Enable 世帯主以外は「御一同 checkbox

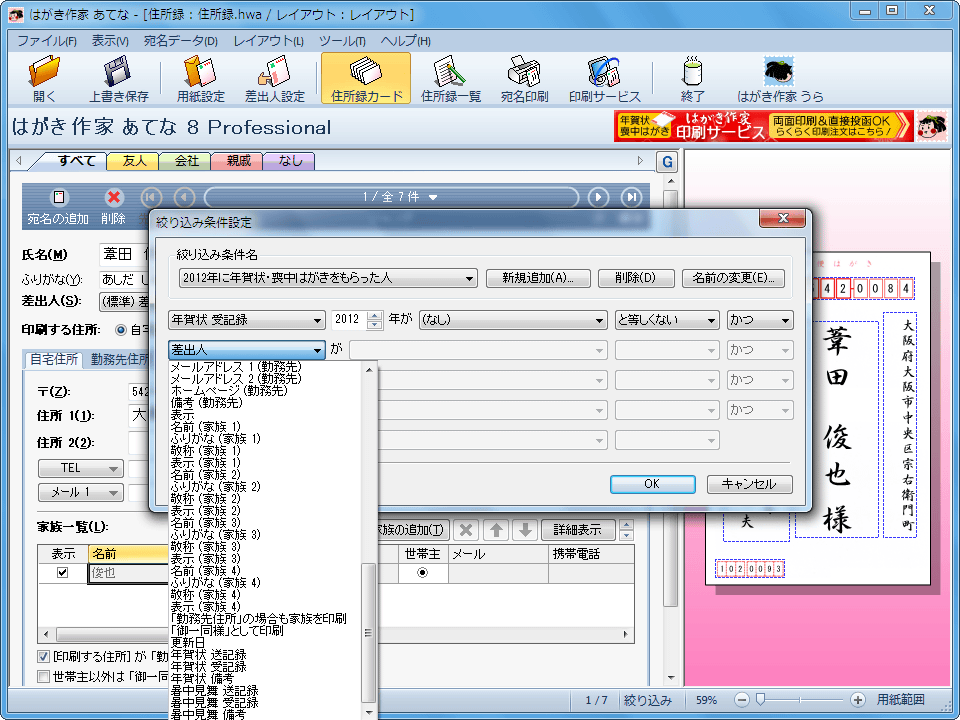(43, 677)
